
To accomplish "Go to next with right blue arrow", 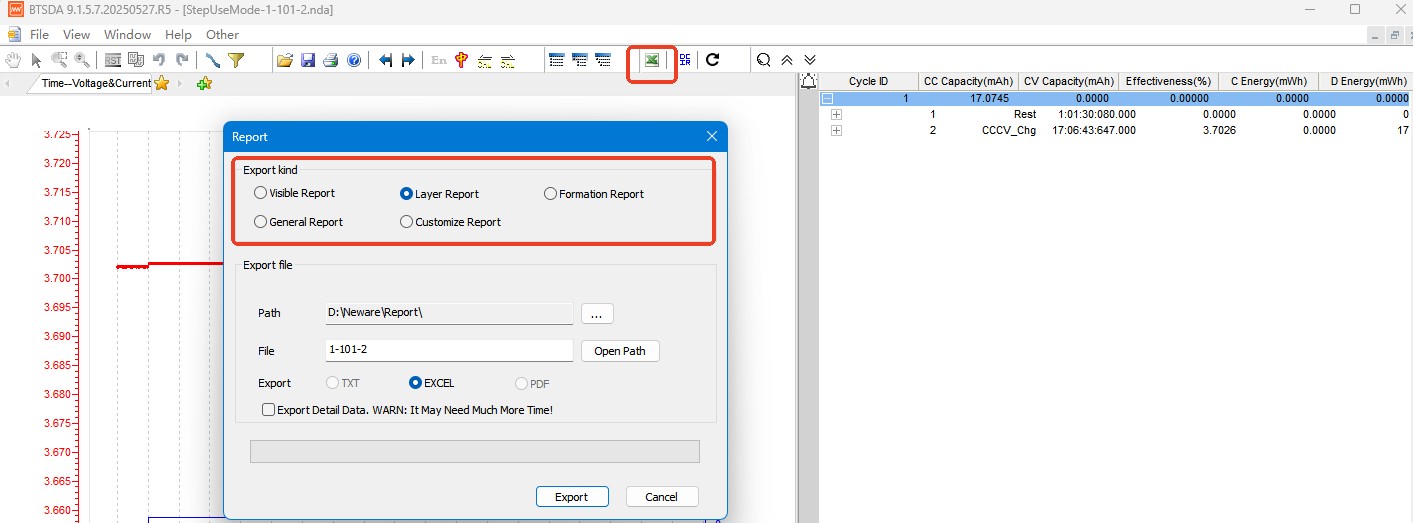I will 408,60.
